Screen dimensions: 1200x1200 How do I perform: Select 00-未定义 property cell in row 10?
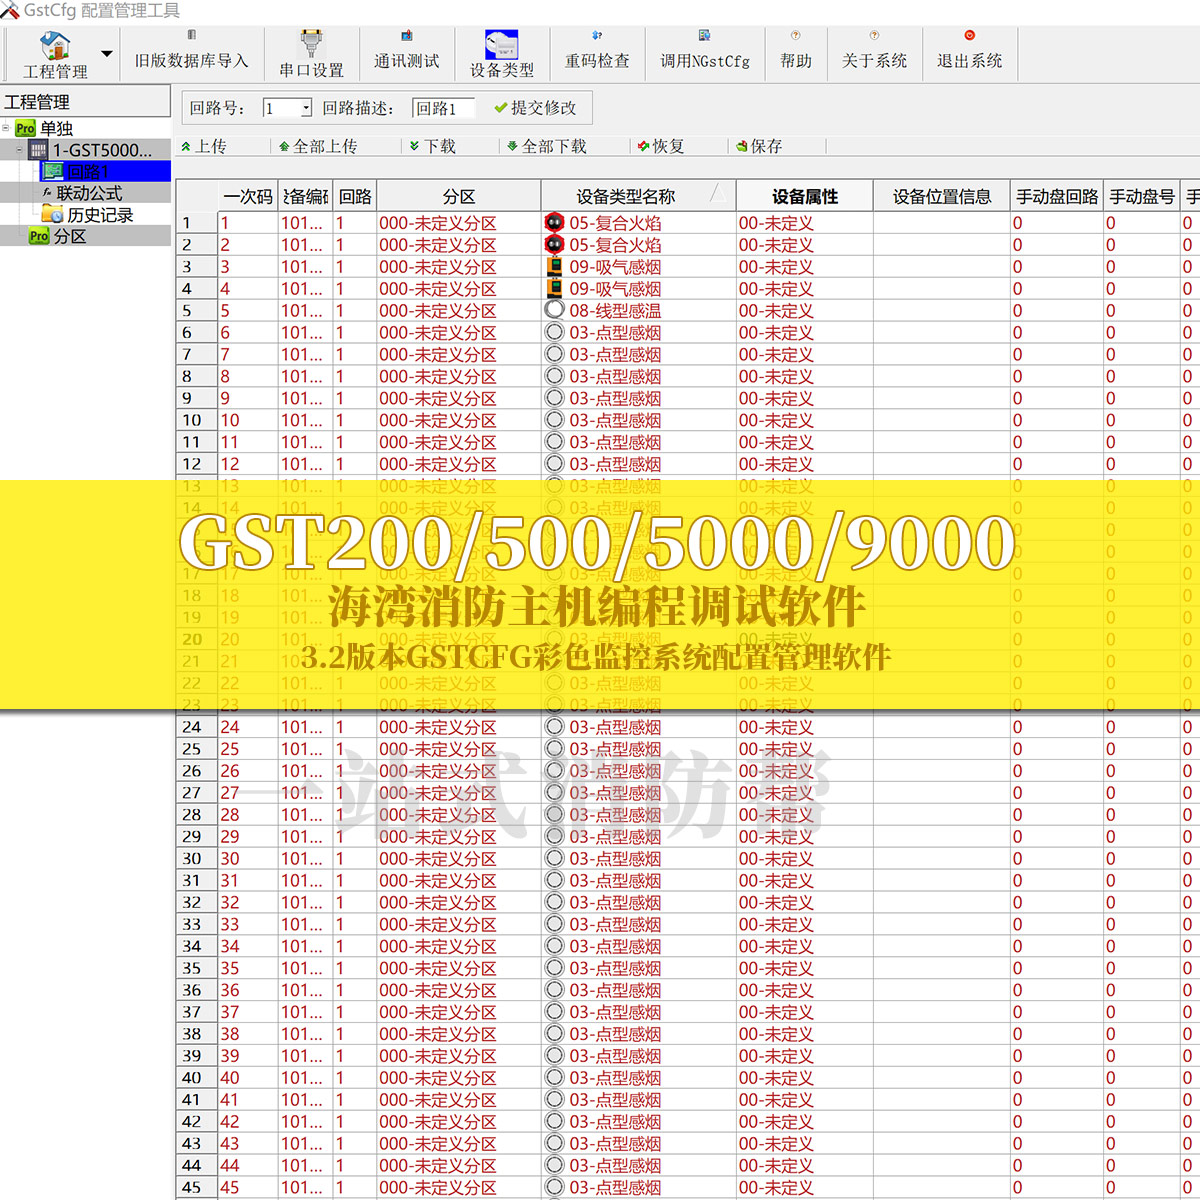click(805, 420)
